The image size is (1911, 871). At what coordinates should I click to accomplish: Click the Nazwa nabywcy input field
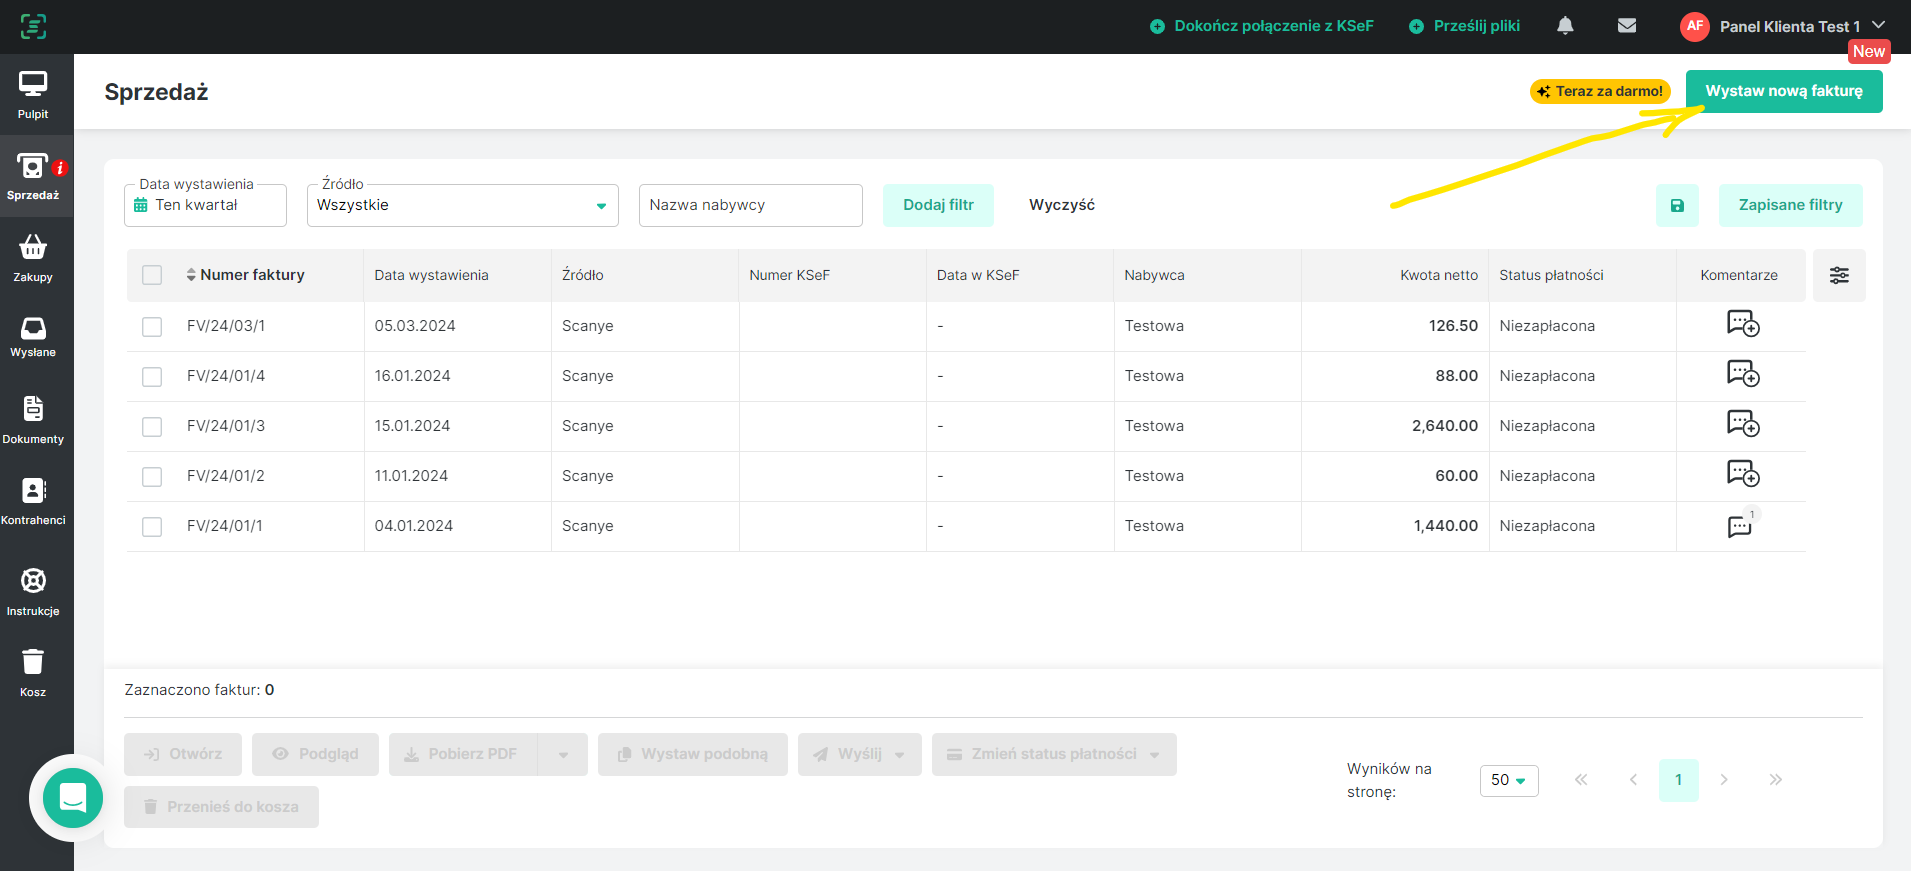pyautogui.click(x=750, y=205)
